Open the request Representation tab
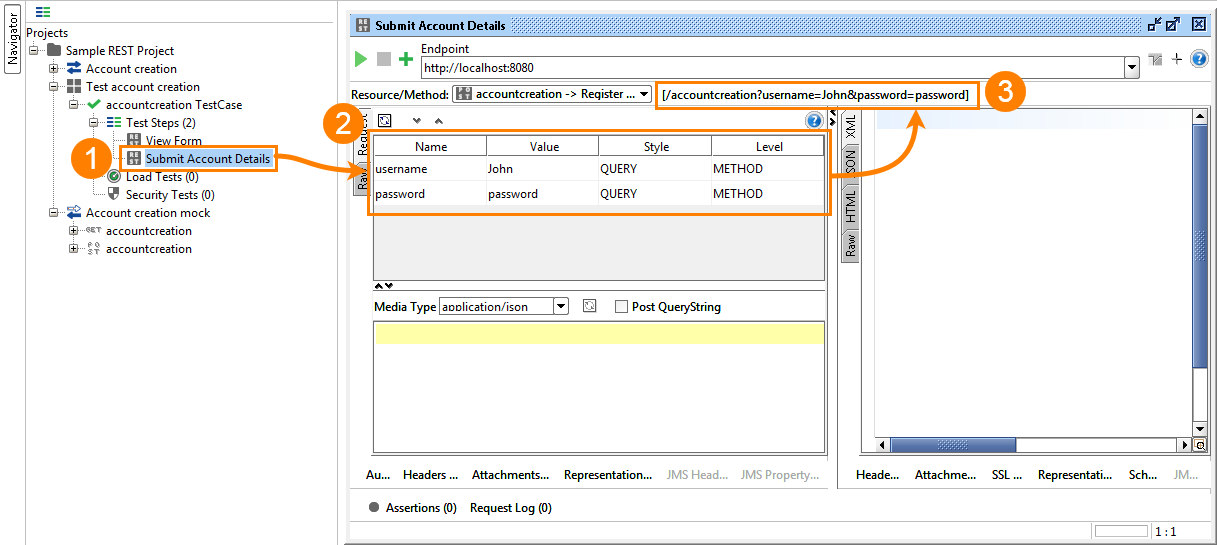This screenshot has width=1217, height=545. click(x=608, y=475)
